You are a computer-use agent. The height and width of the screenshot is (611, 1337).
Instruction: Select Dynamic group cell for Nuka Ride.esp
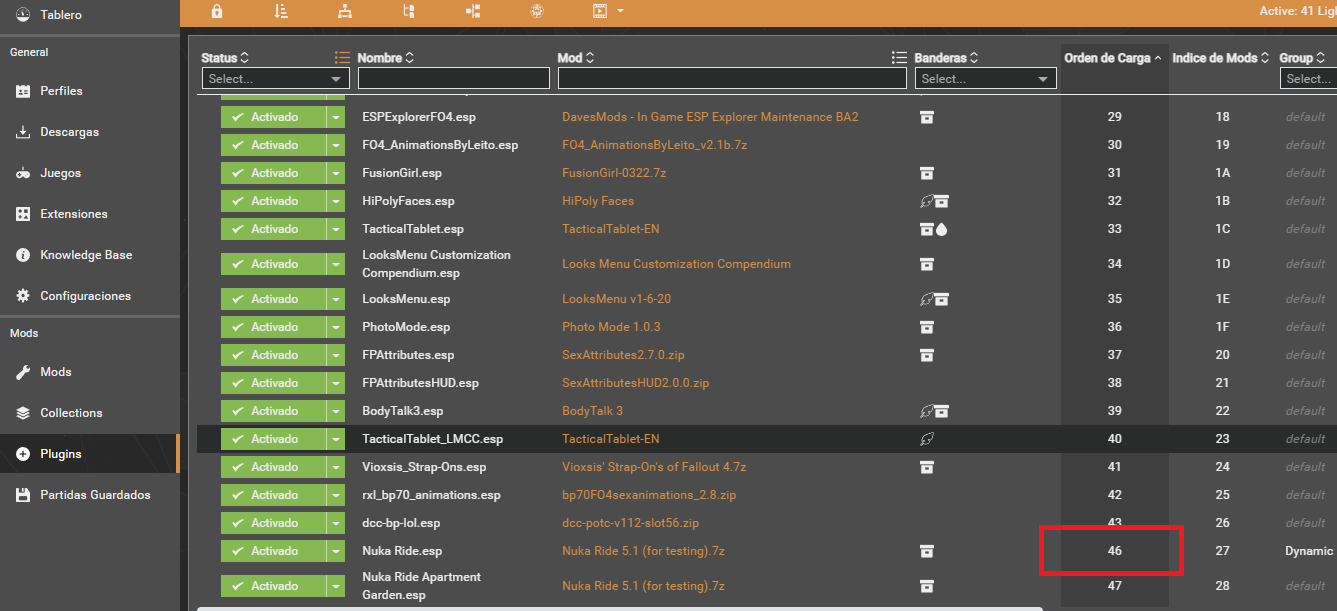(1309, 551)
